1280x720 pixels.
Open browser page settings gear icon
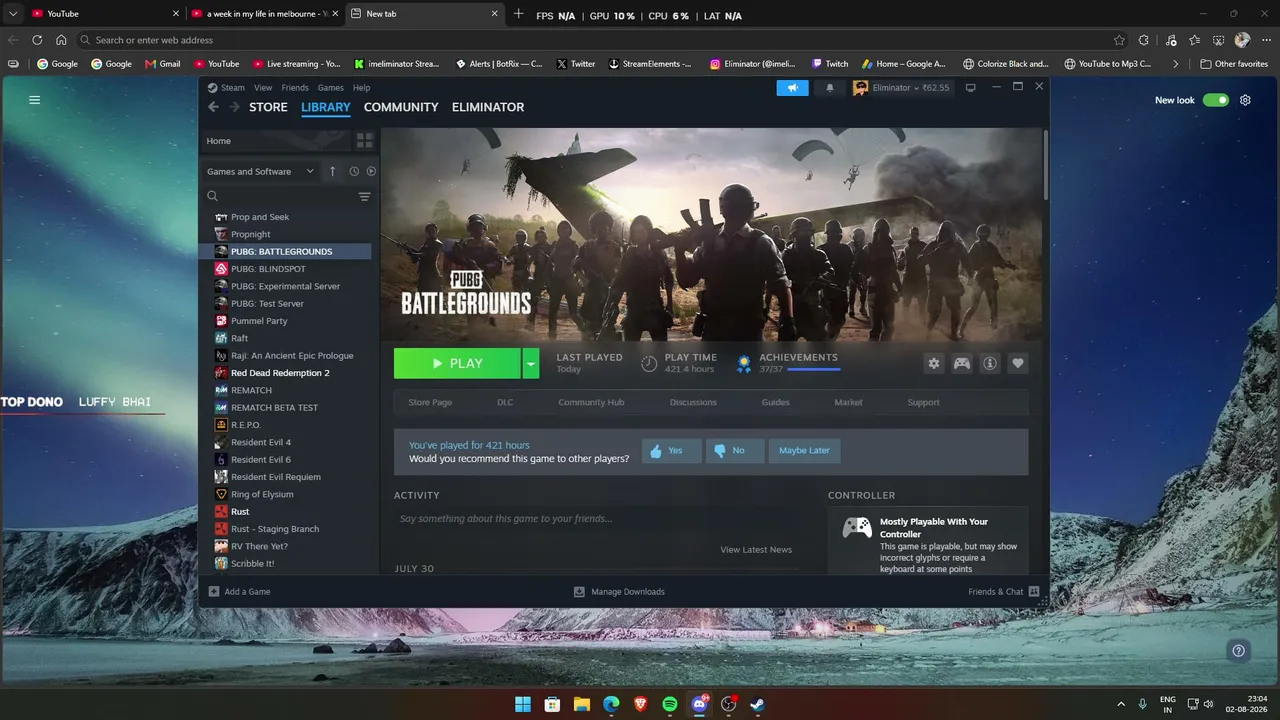(x=1245, y=100)
